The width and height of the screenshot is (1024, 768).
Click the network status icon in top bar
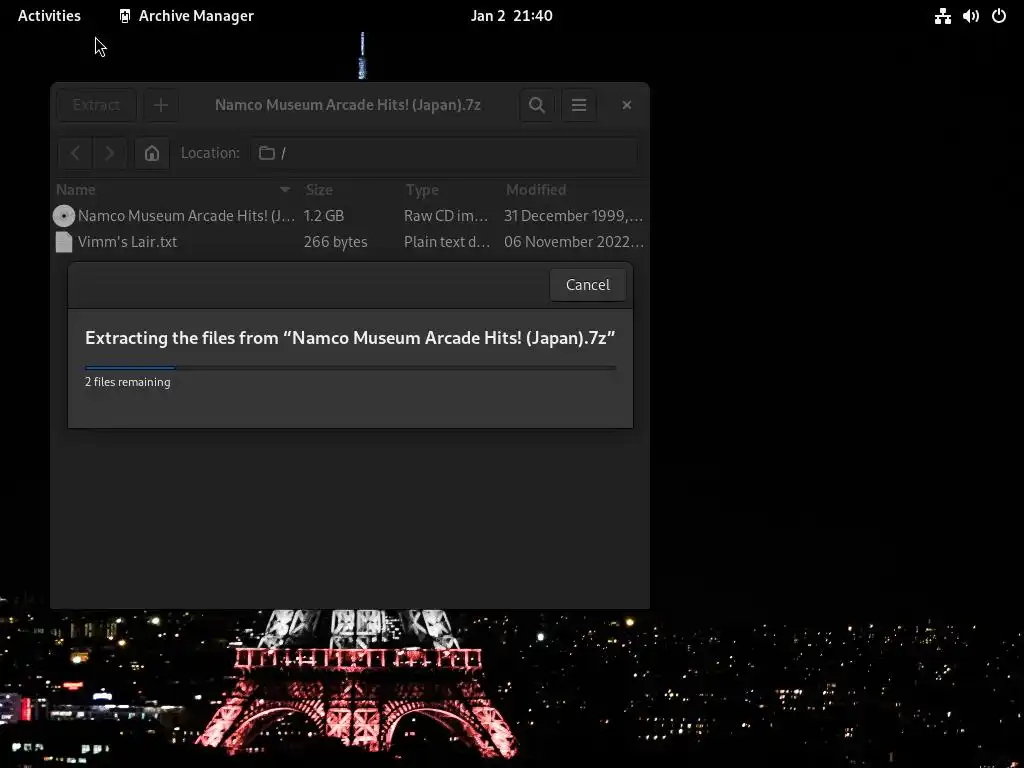pos(942,16)
